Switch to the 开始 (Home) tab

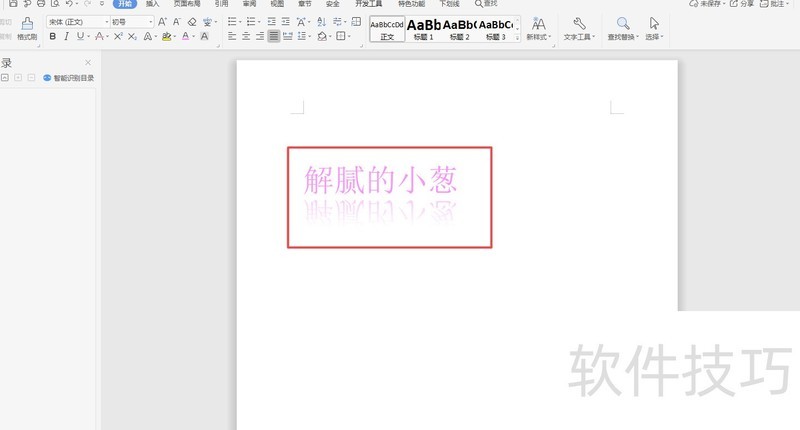125,4
